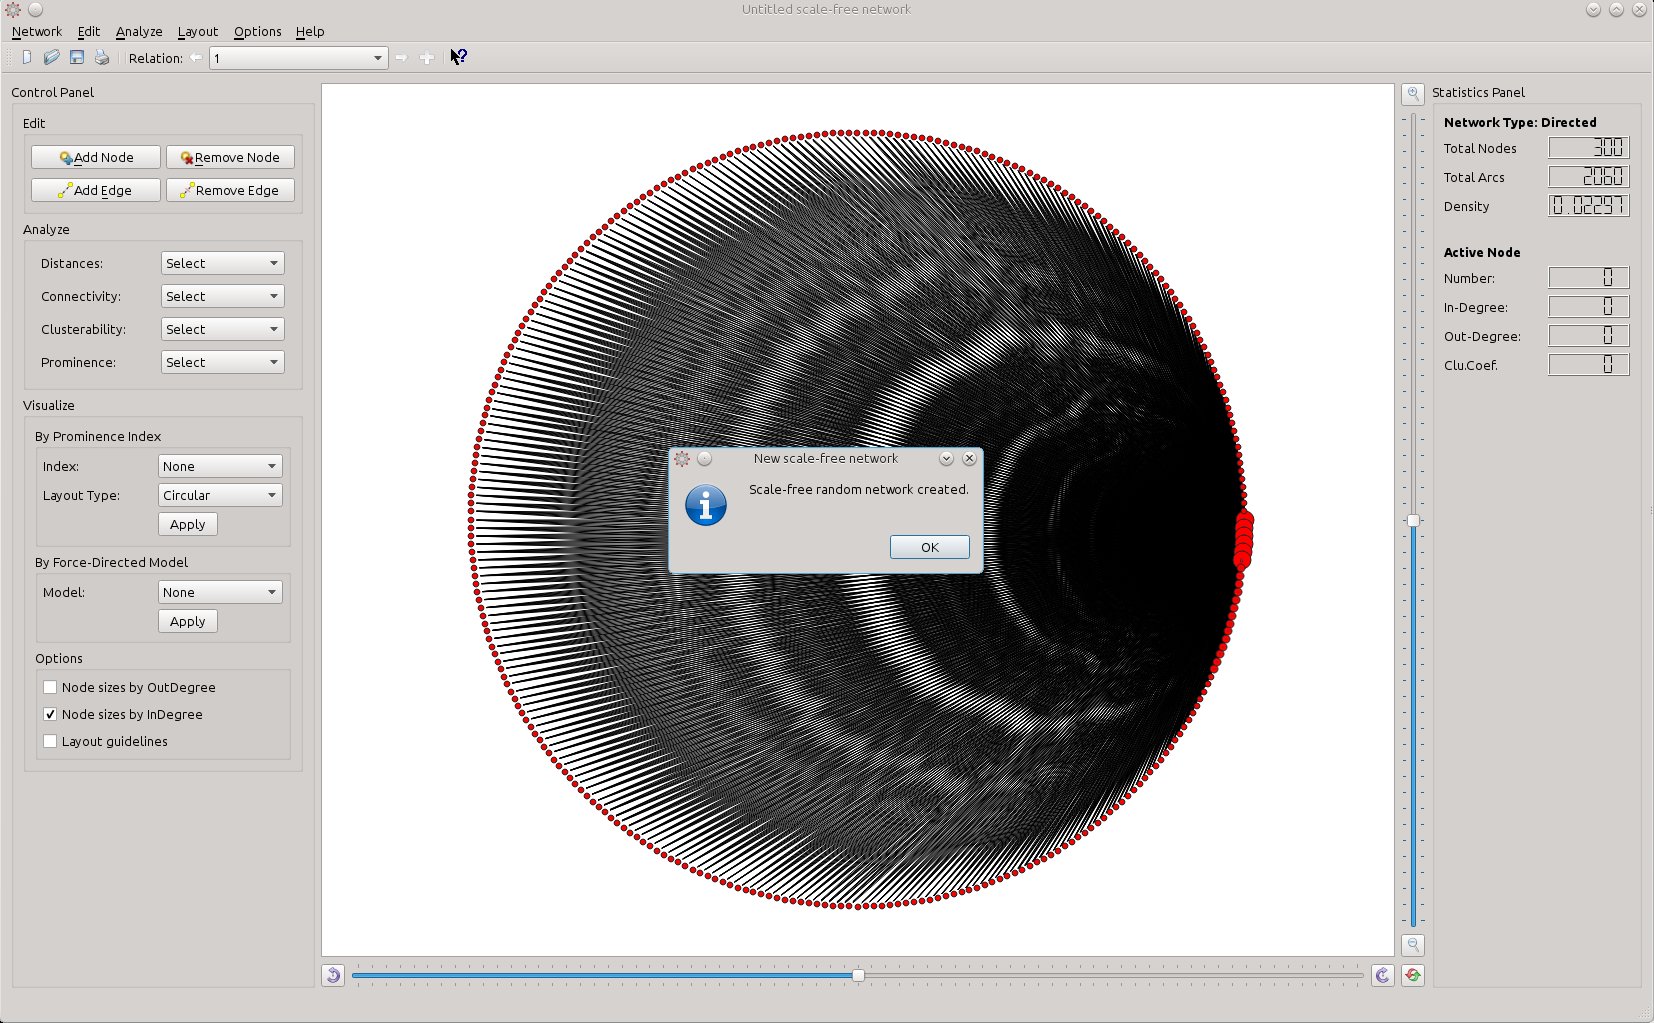1654x1023 pixels.
Task: Go to previous relation arrow
Action: point(196,58)
